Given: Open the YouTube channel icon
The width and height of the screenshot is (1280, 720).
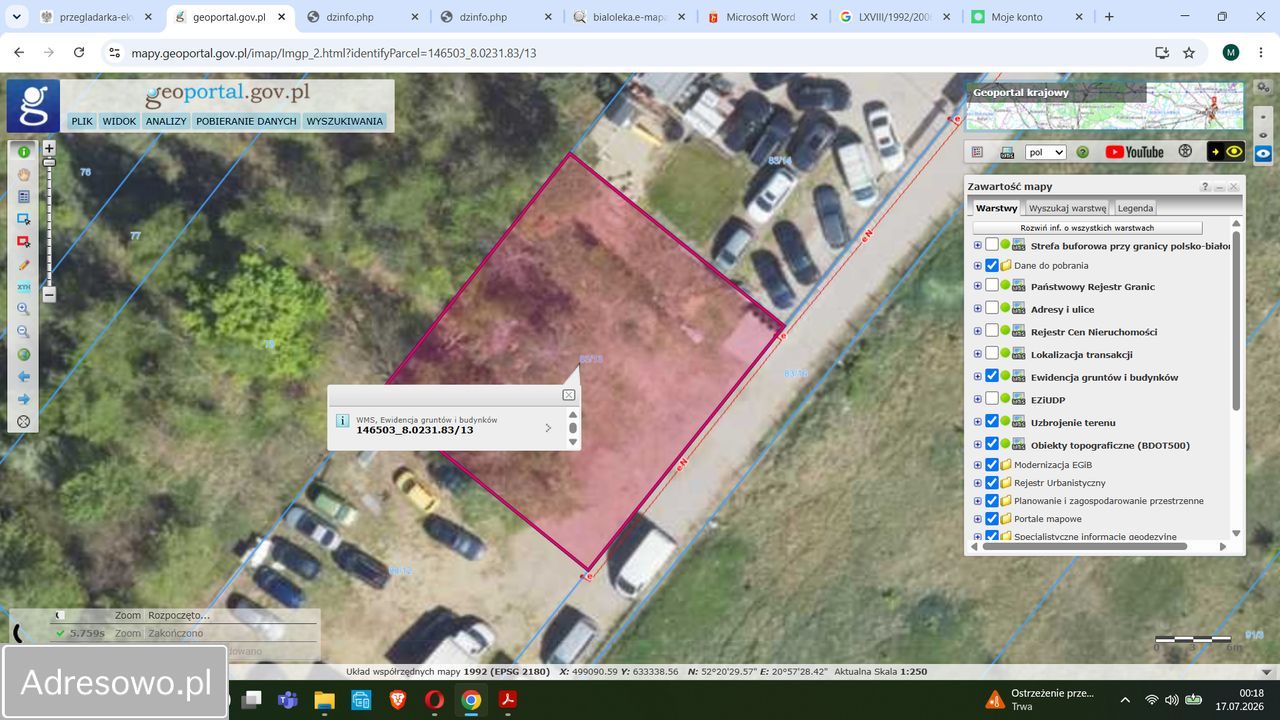Looking at the screenshot, I should point(1134,152).
